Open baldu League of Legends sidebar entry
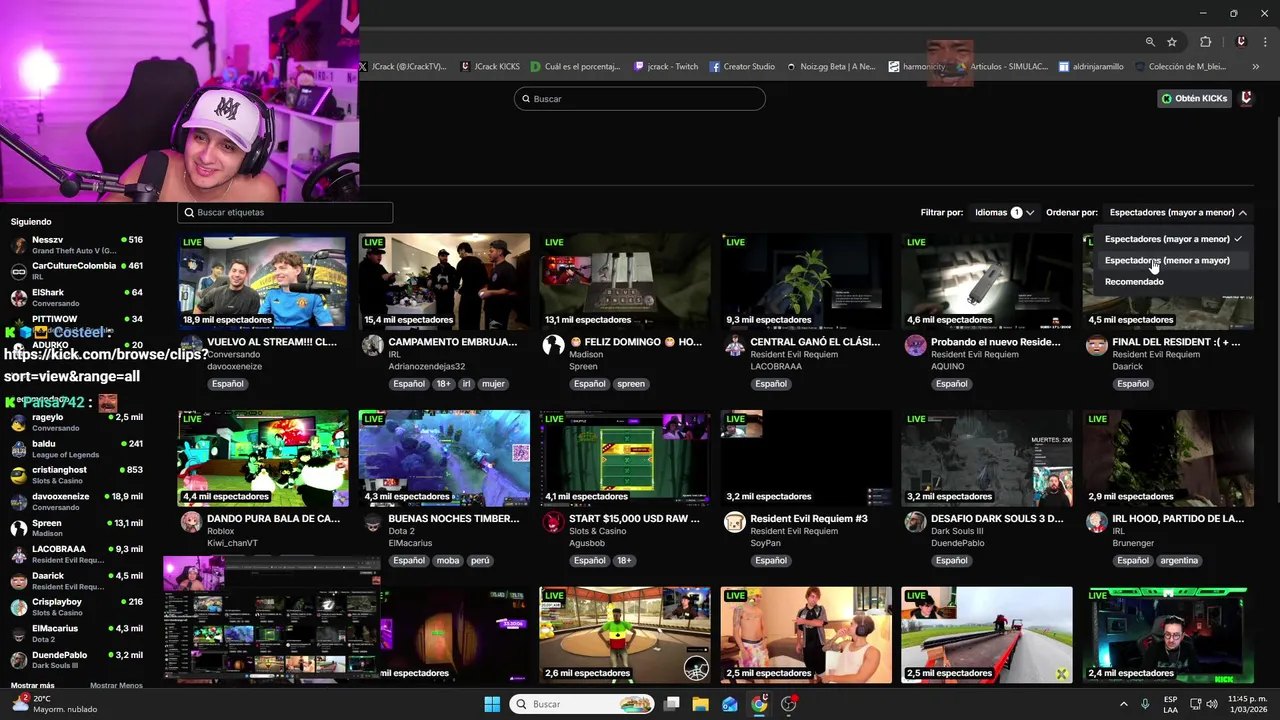 click(76, 449)
